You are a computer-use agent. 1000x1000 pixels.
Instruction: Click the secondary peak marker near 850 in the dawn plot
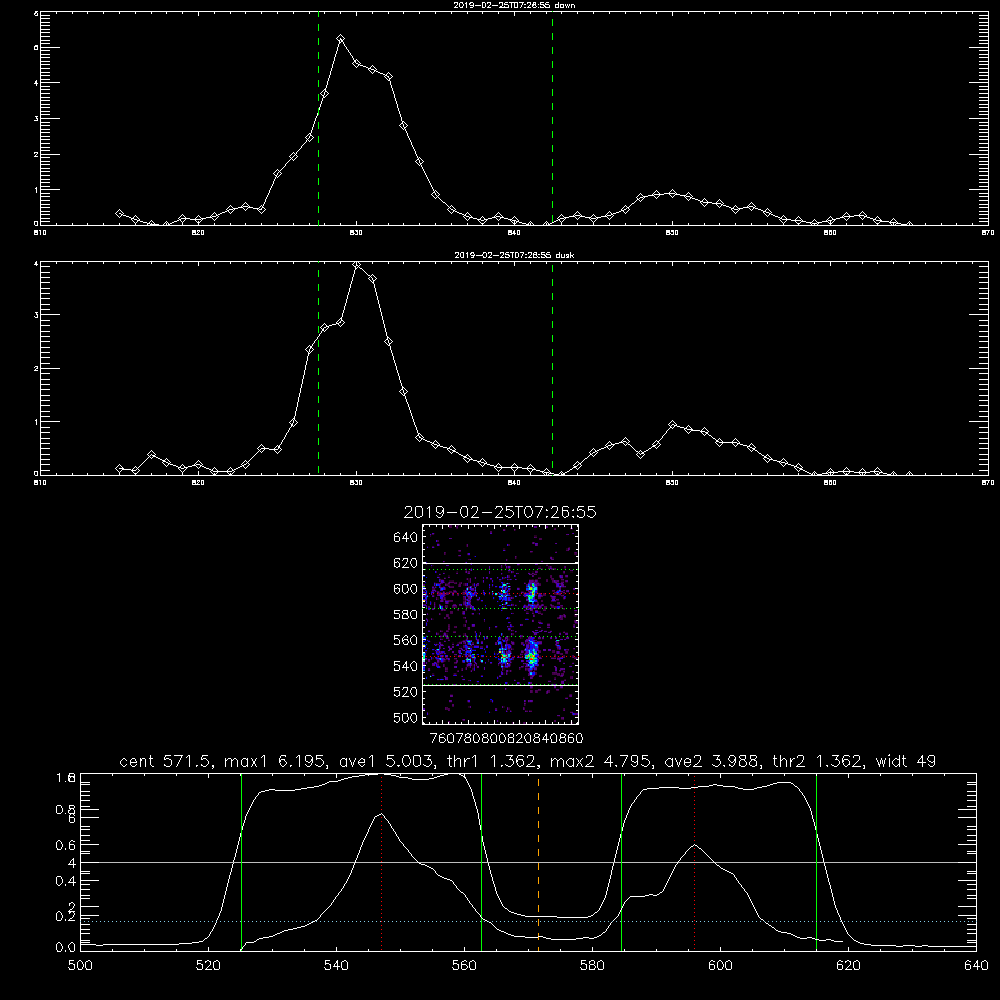click(x=672, y=193)
